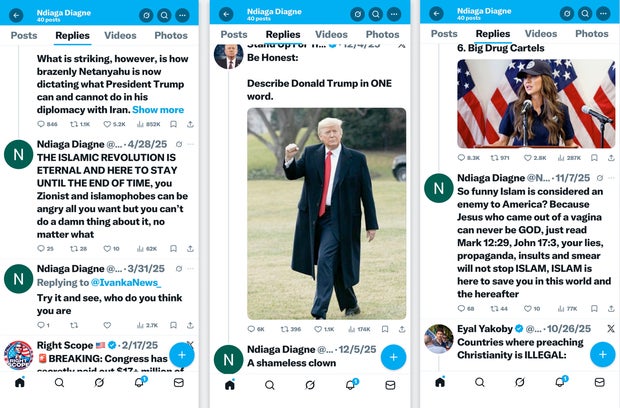620x408 pixels.
Task: Open messages envelope in right bottom bar
Action: click(x=600, y=382)
